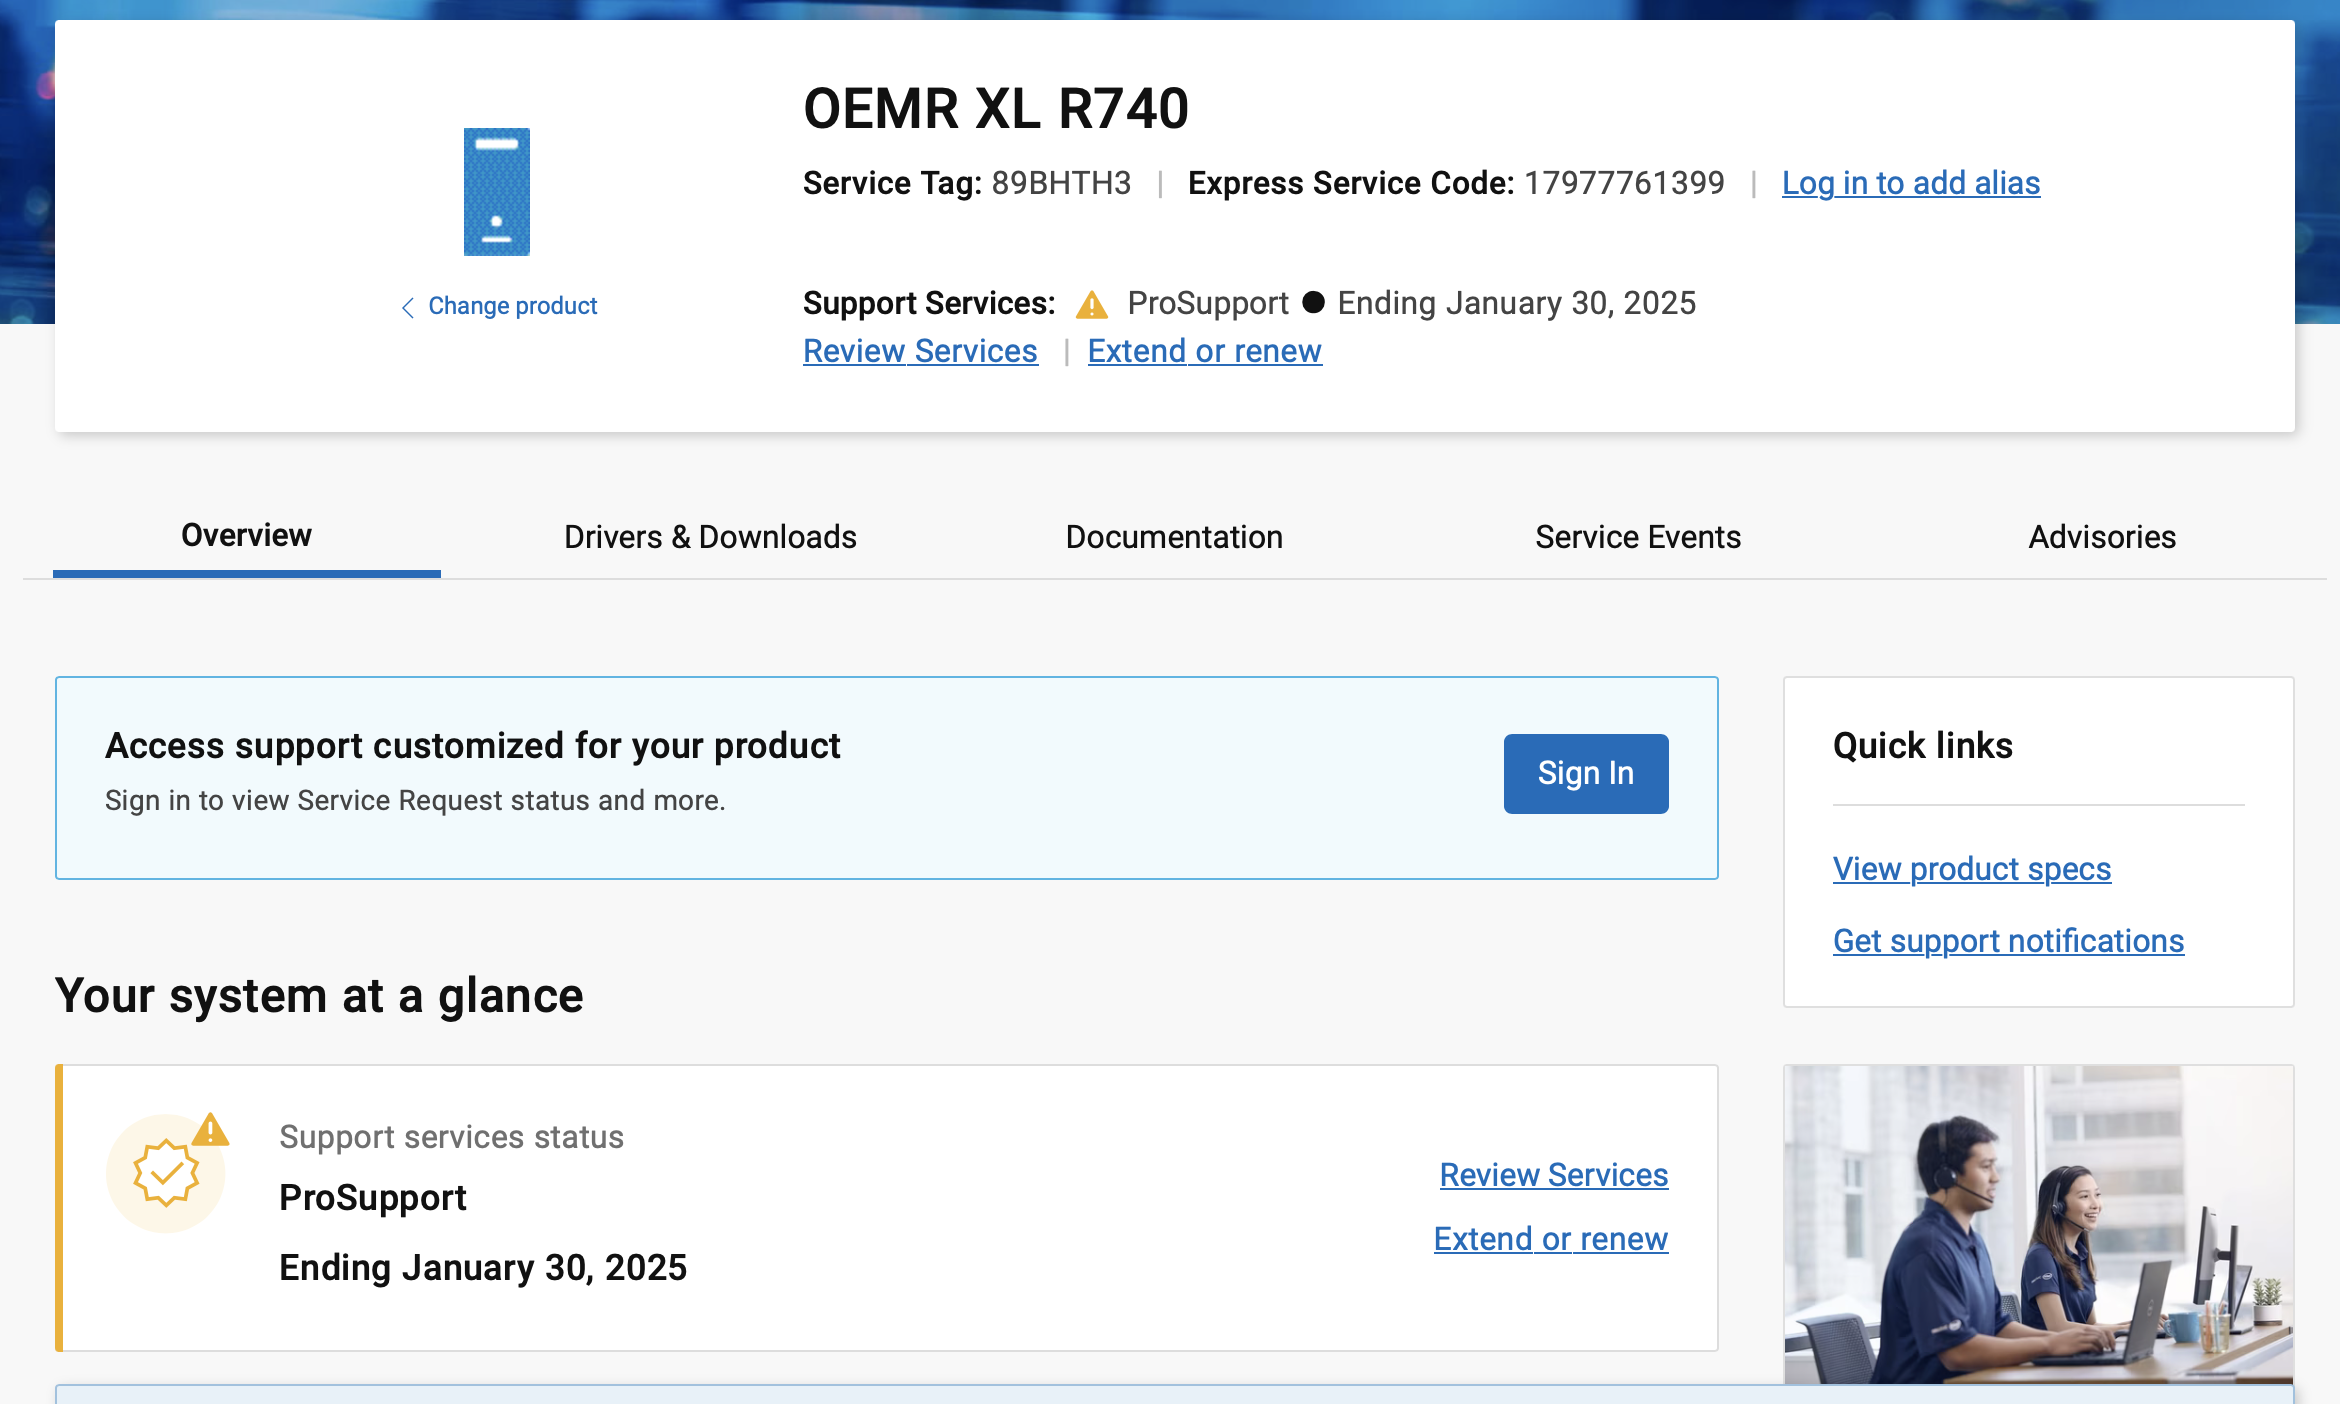This screenshot has width=2340, height=1404.
Task: Select Express Service Code 17977761399
Action: [x=1625, y=183]
